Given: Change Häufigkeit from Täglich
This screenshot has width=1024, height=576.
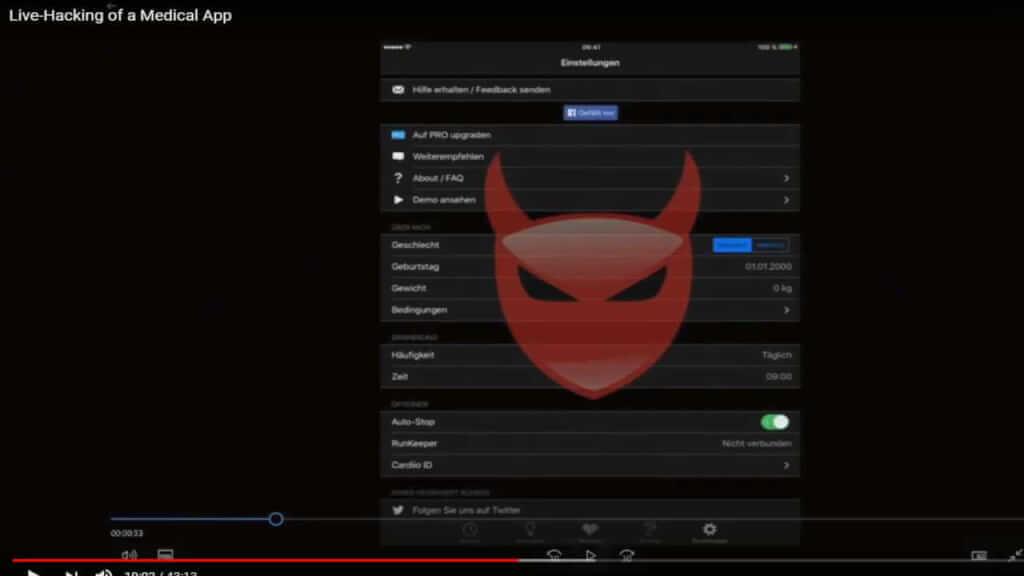Looking at the screenshot, I should [776, 355].
